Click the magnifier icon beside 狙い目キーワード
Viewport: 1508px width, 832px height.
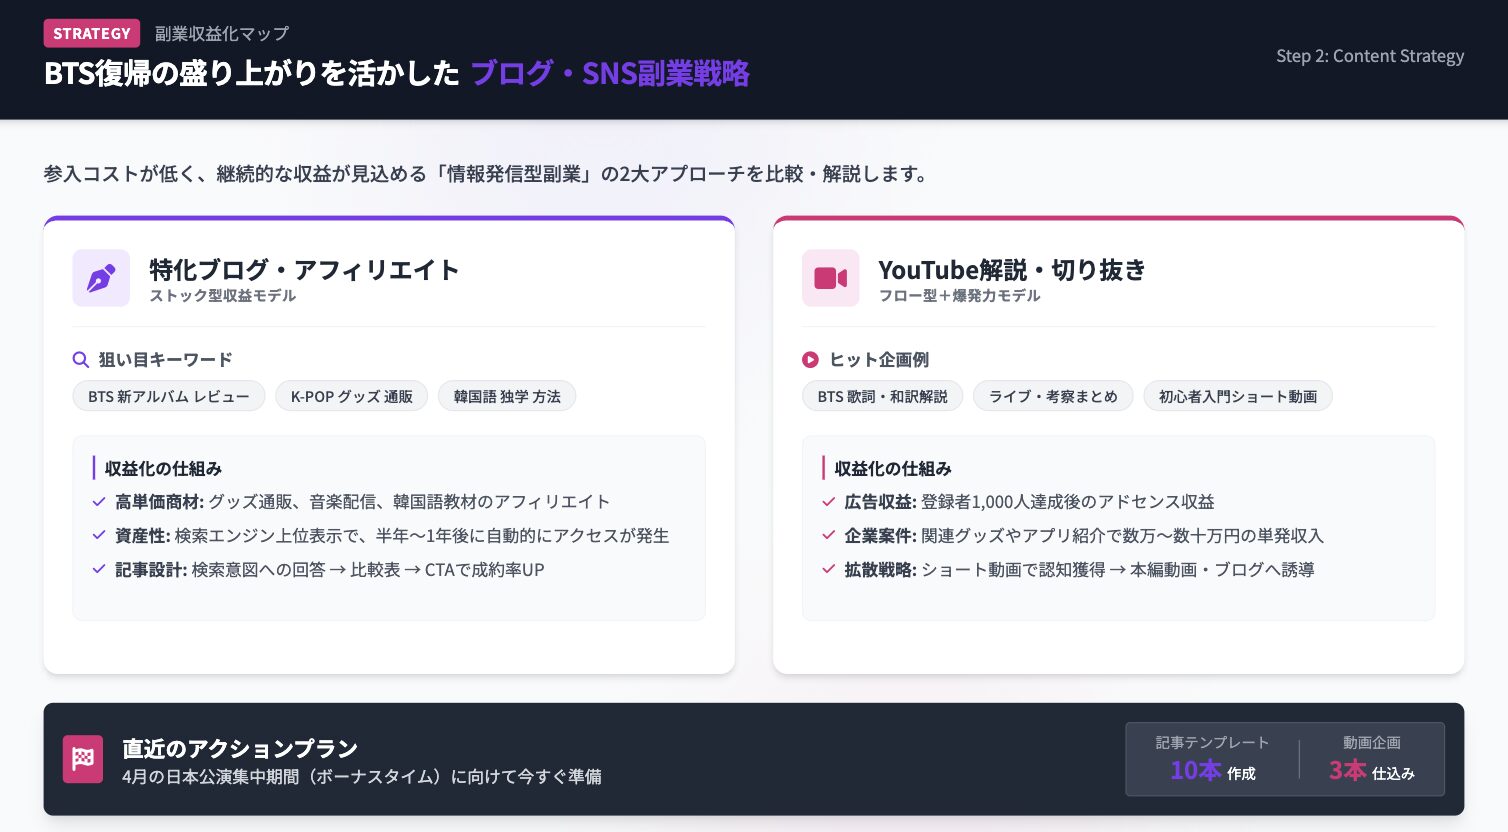click(81, 360)
